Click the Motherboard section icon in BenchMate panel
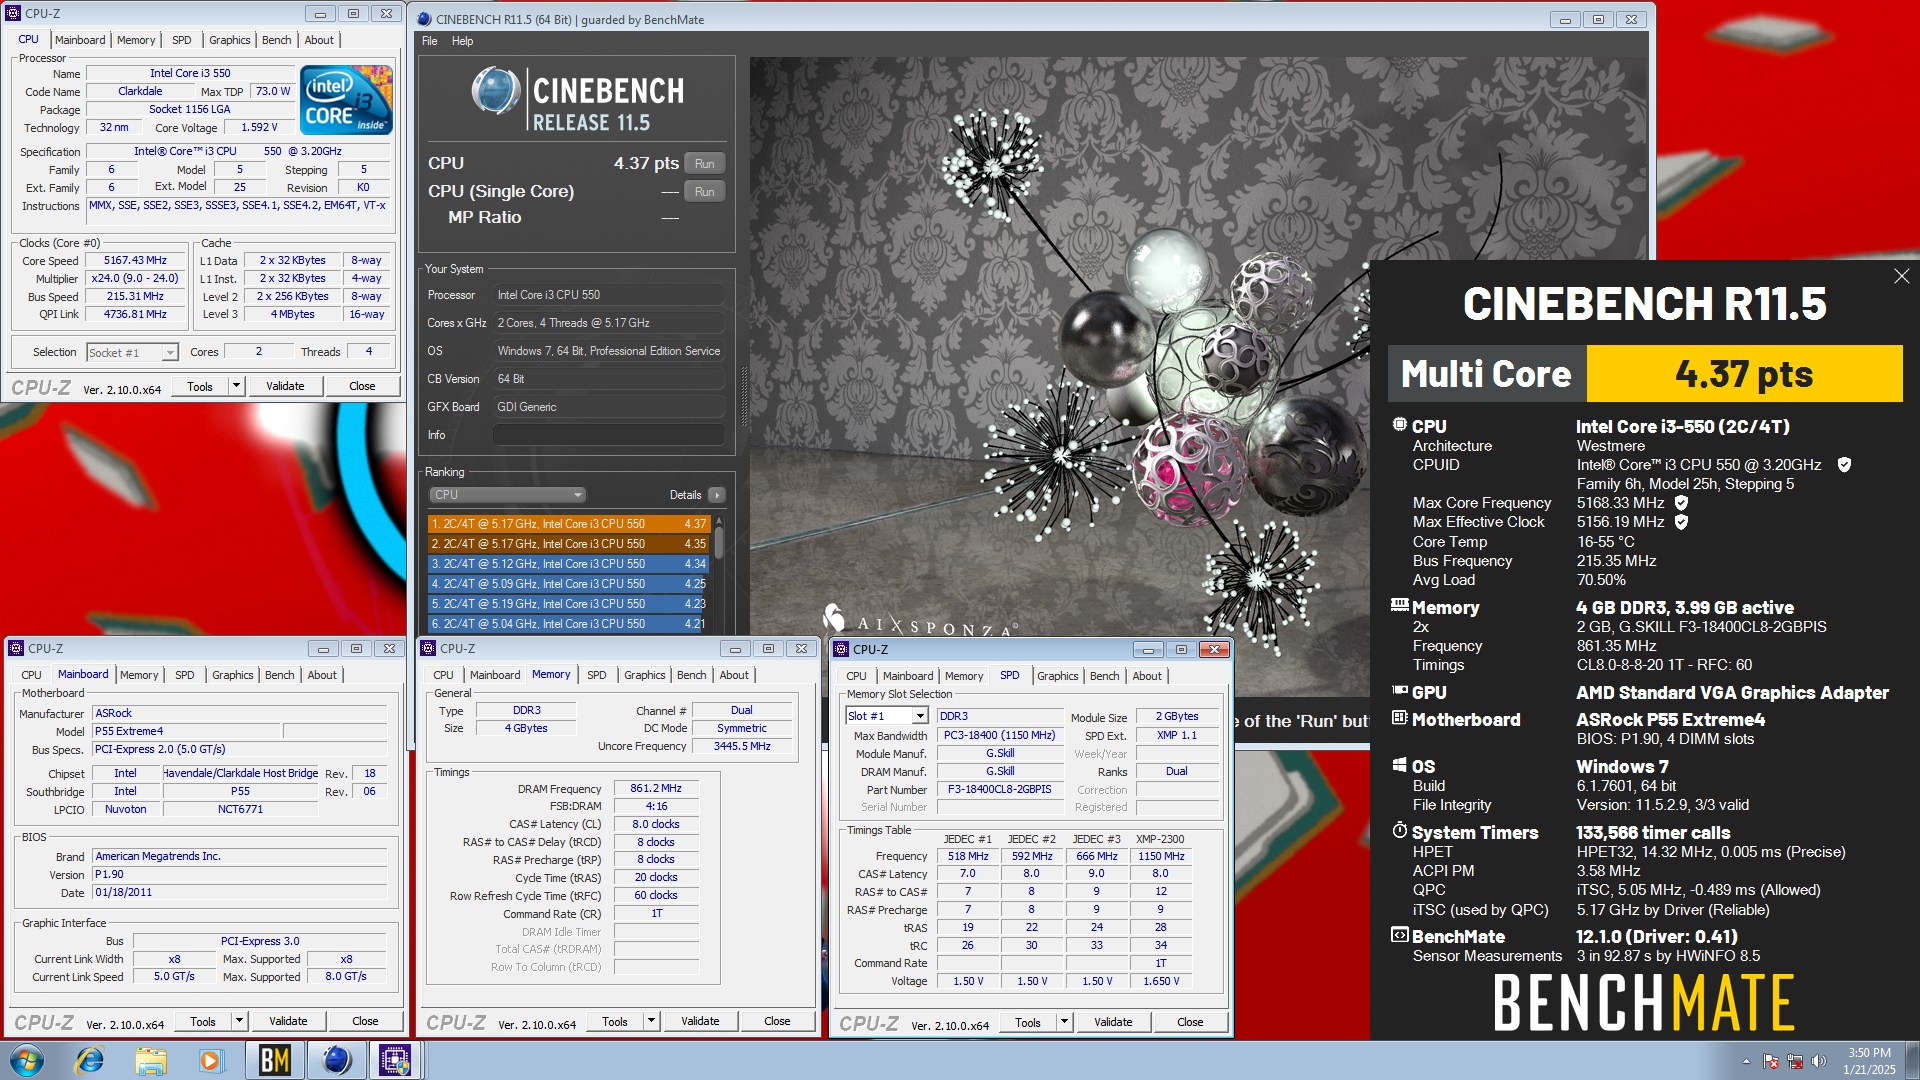The width and height of the screenshot is (1920, 1080). point(1400,718)
